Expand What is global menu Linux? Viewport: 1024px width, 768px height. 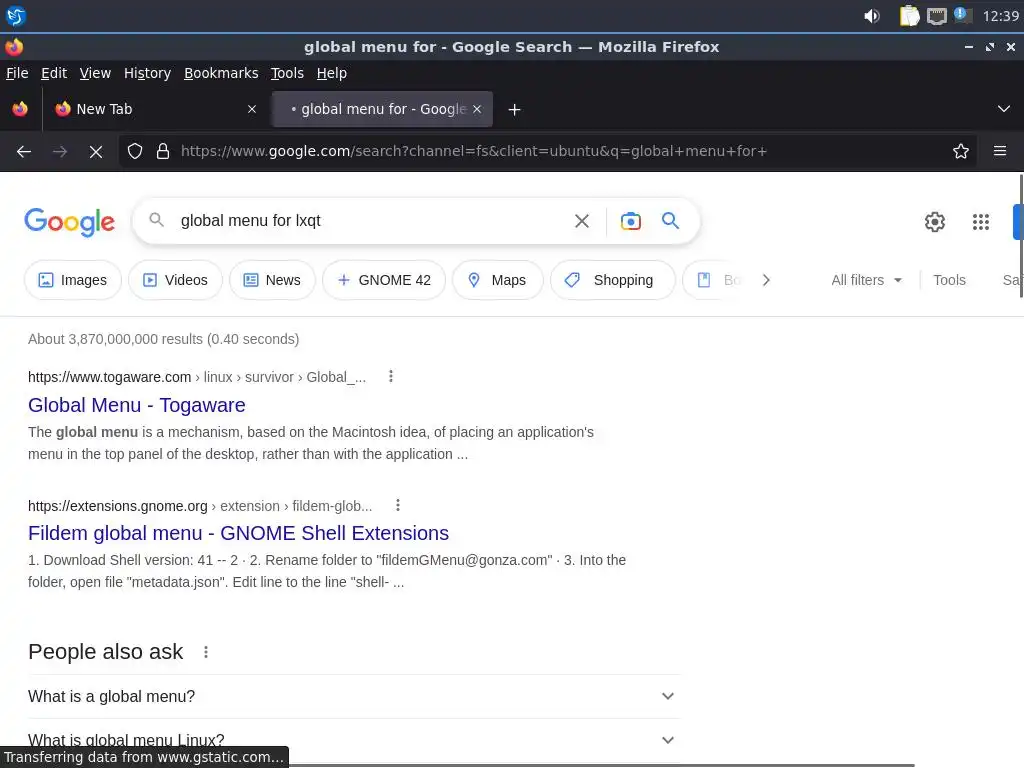(353, 740)
